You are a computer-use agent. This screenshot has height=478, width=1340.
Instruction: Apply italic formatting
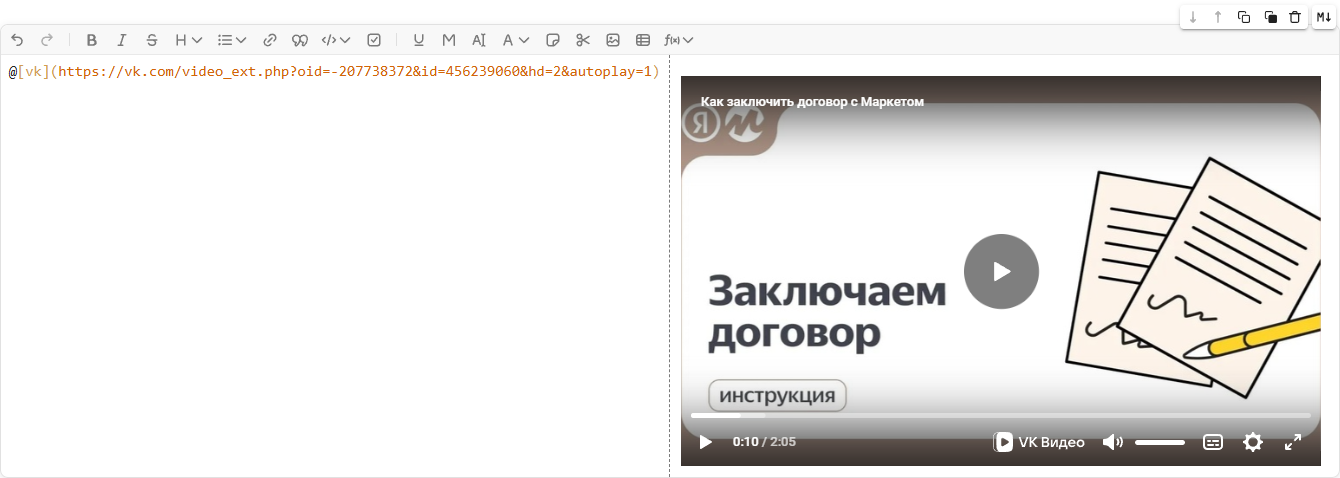[122, 40]
